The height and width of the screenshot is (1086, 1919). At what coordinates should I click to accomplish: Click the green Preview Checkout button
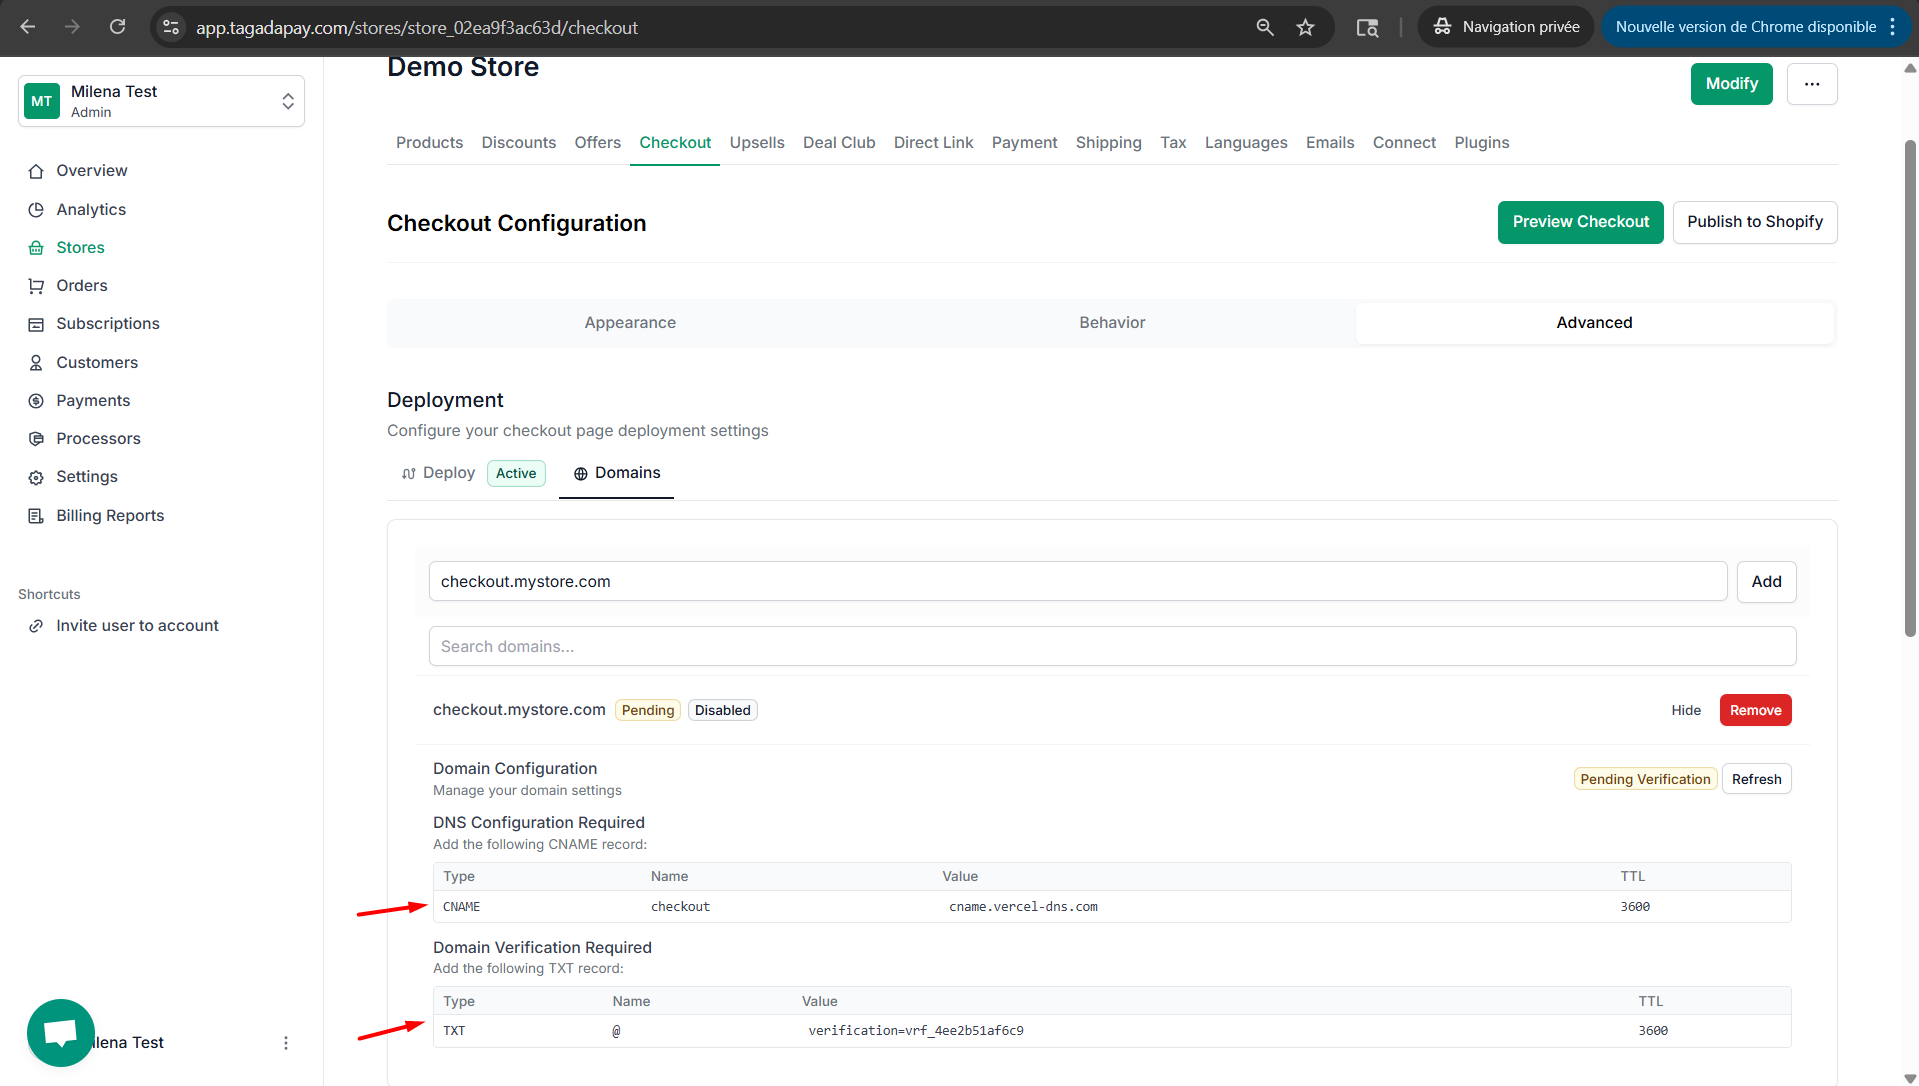pyautogui.click(x=1580, y=222)
